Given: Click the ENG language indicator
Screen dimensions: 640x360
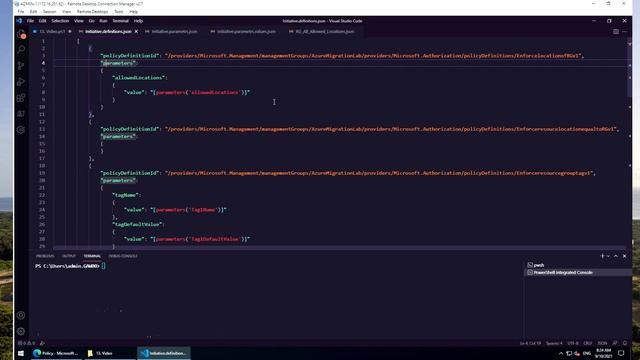Looking at the screenshot, I should [587, 353].
